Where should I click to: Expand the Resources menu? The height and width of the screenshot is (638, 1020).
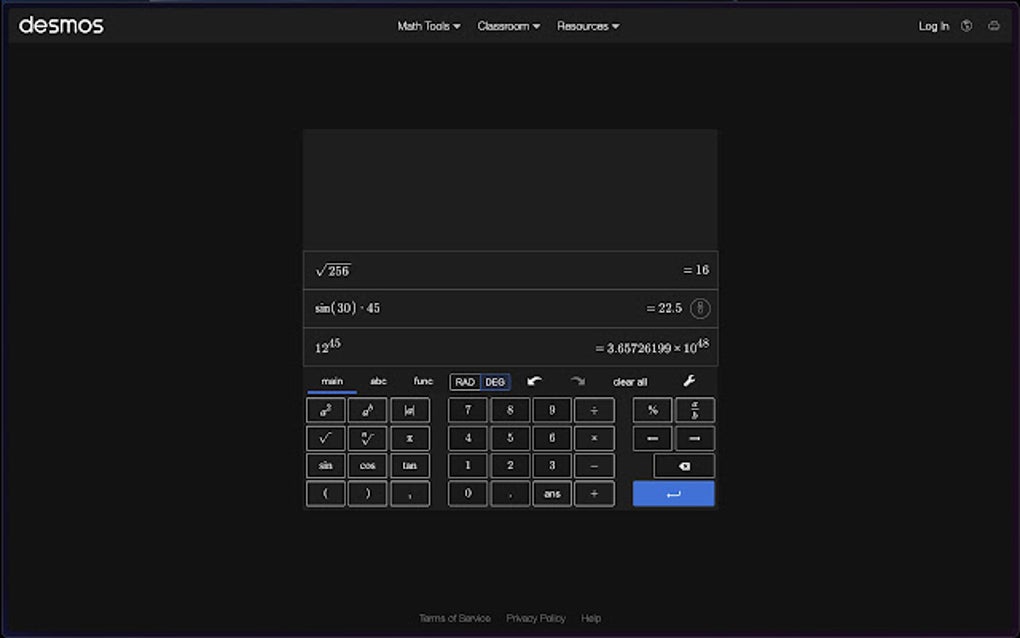[x=587, y=27]
